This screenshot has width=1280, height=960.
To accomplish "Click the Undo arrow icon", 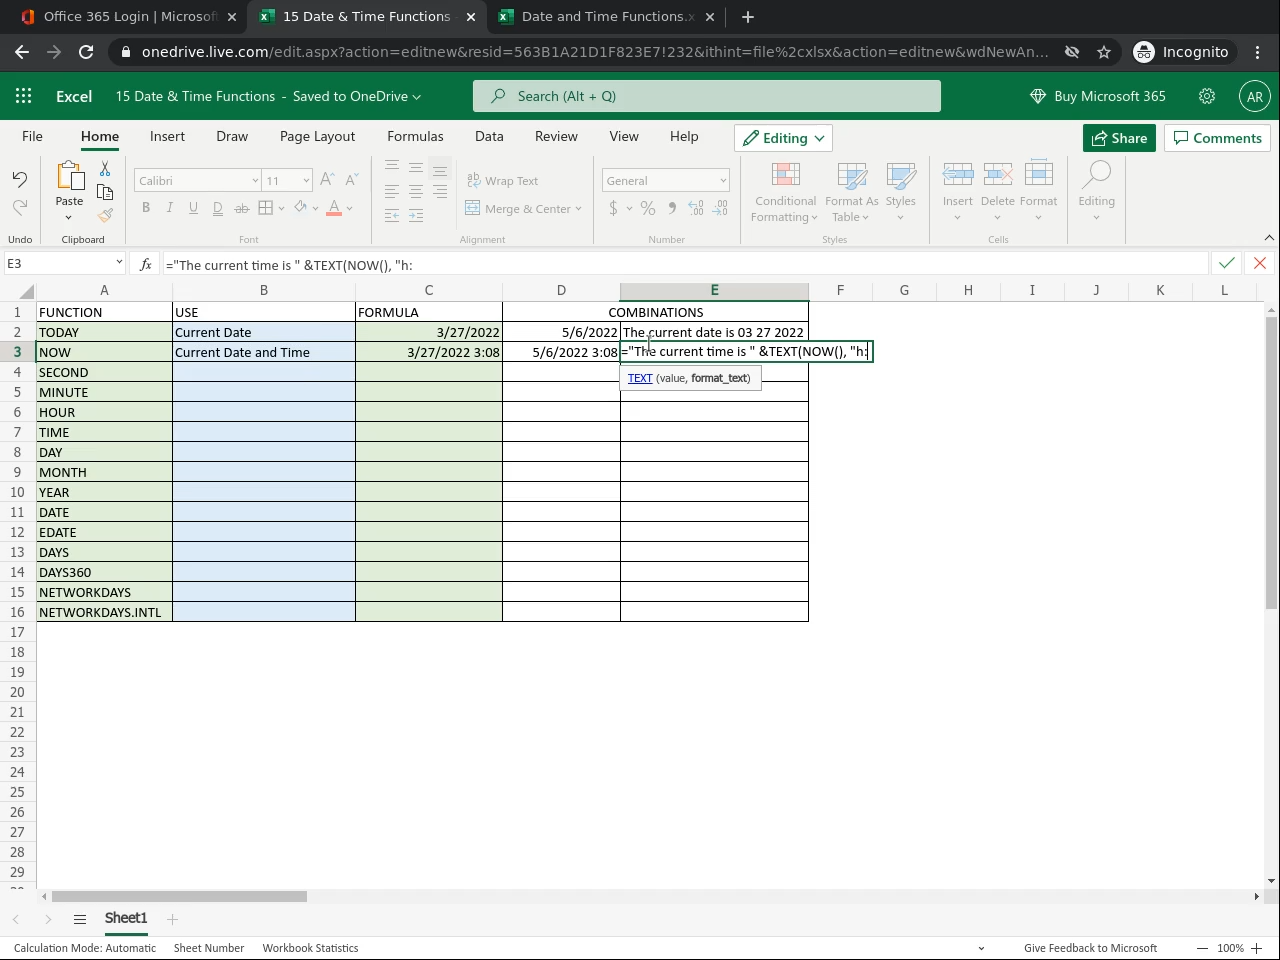I will tap(20, 179).
